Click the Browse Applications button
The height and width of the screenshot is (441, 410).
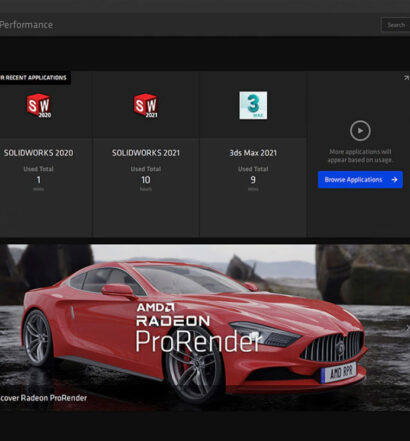coord(360,180)
